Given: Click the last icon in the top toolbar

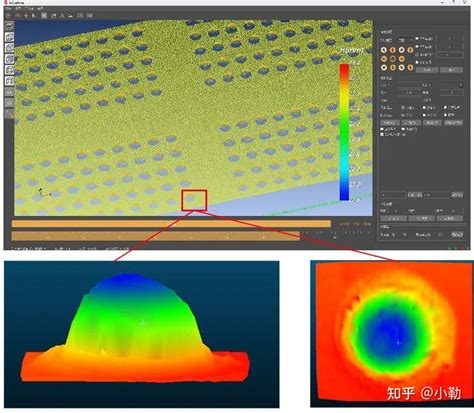Looking at the screenshot, I should pos(89,15).
